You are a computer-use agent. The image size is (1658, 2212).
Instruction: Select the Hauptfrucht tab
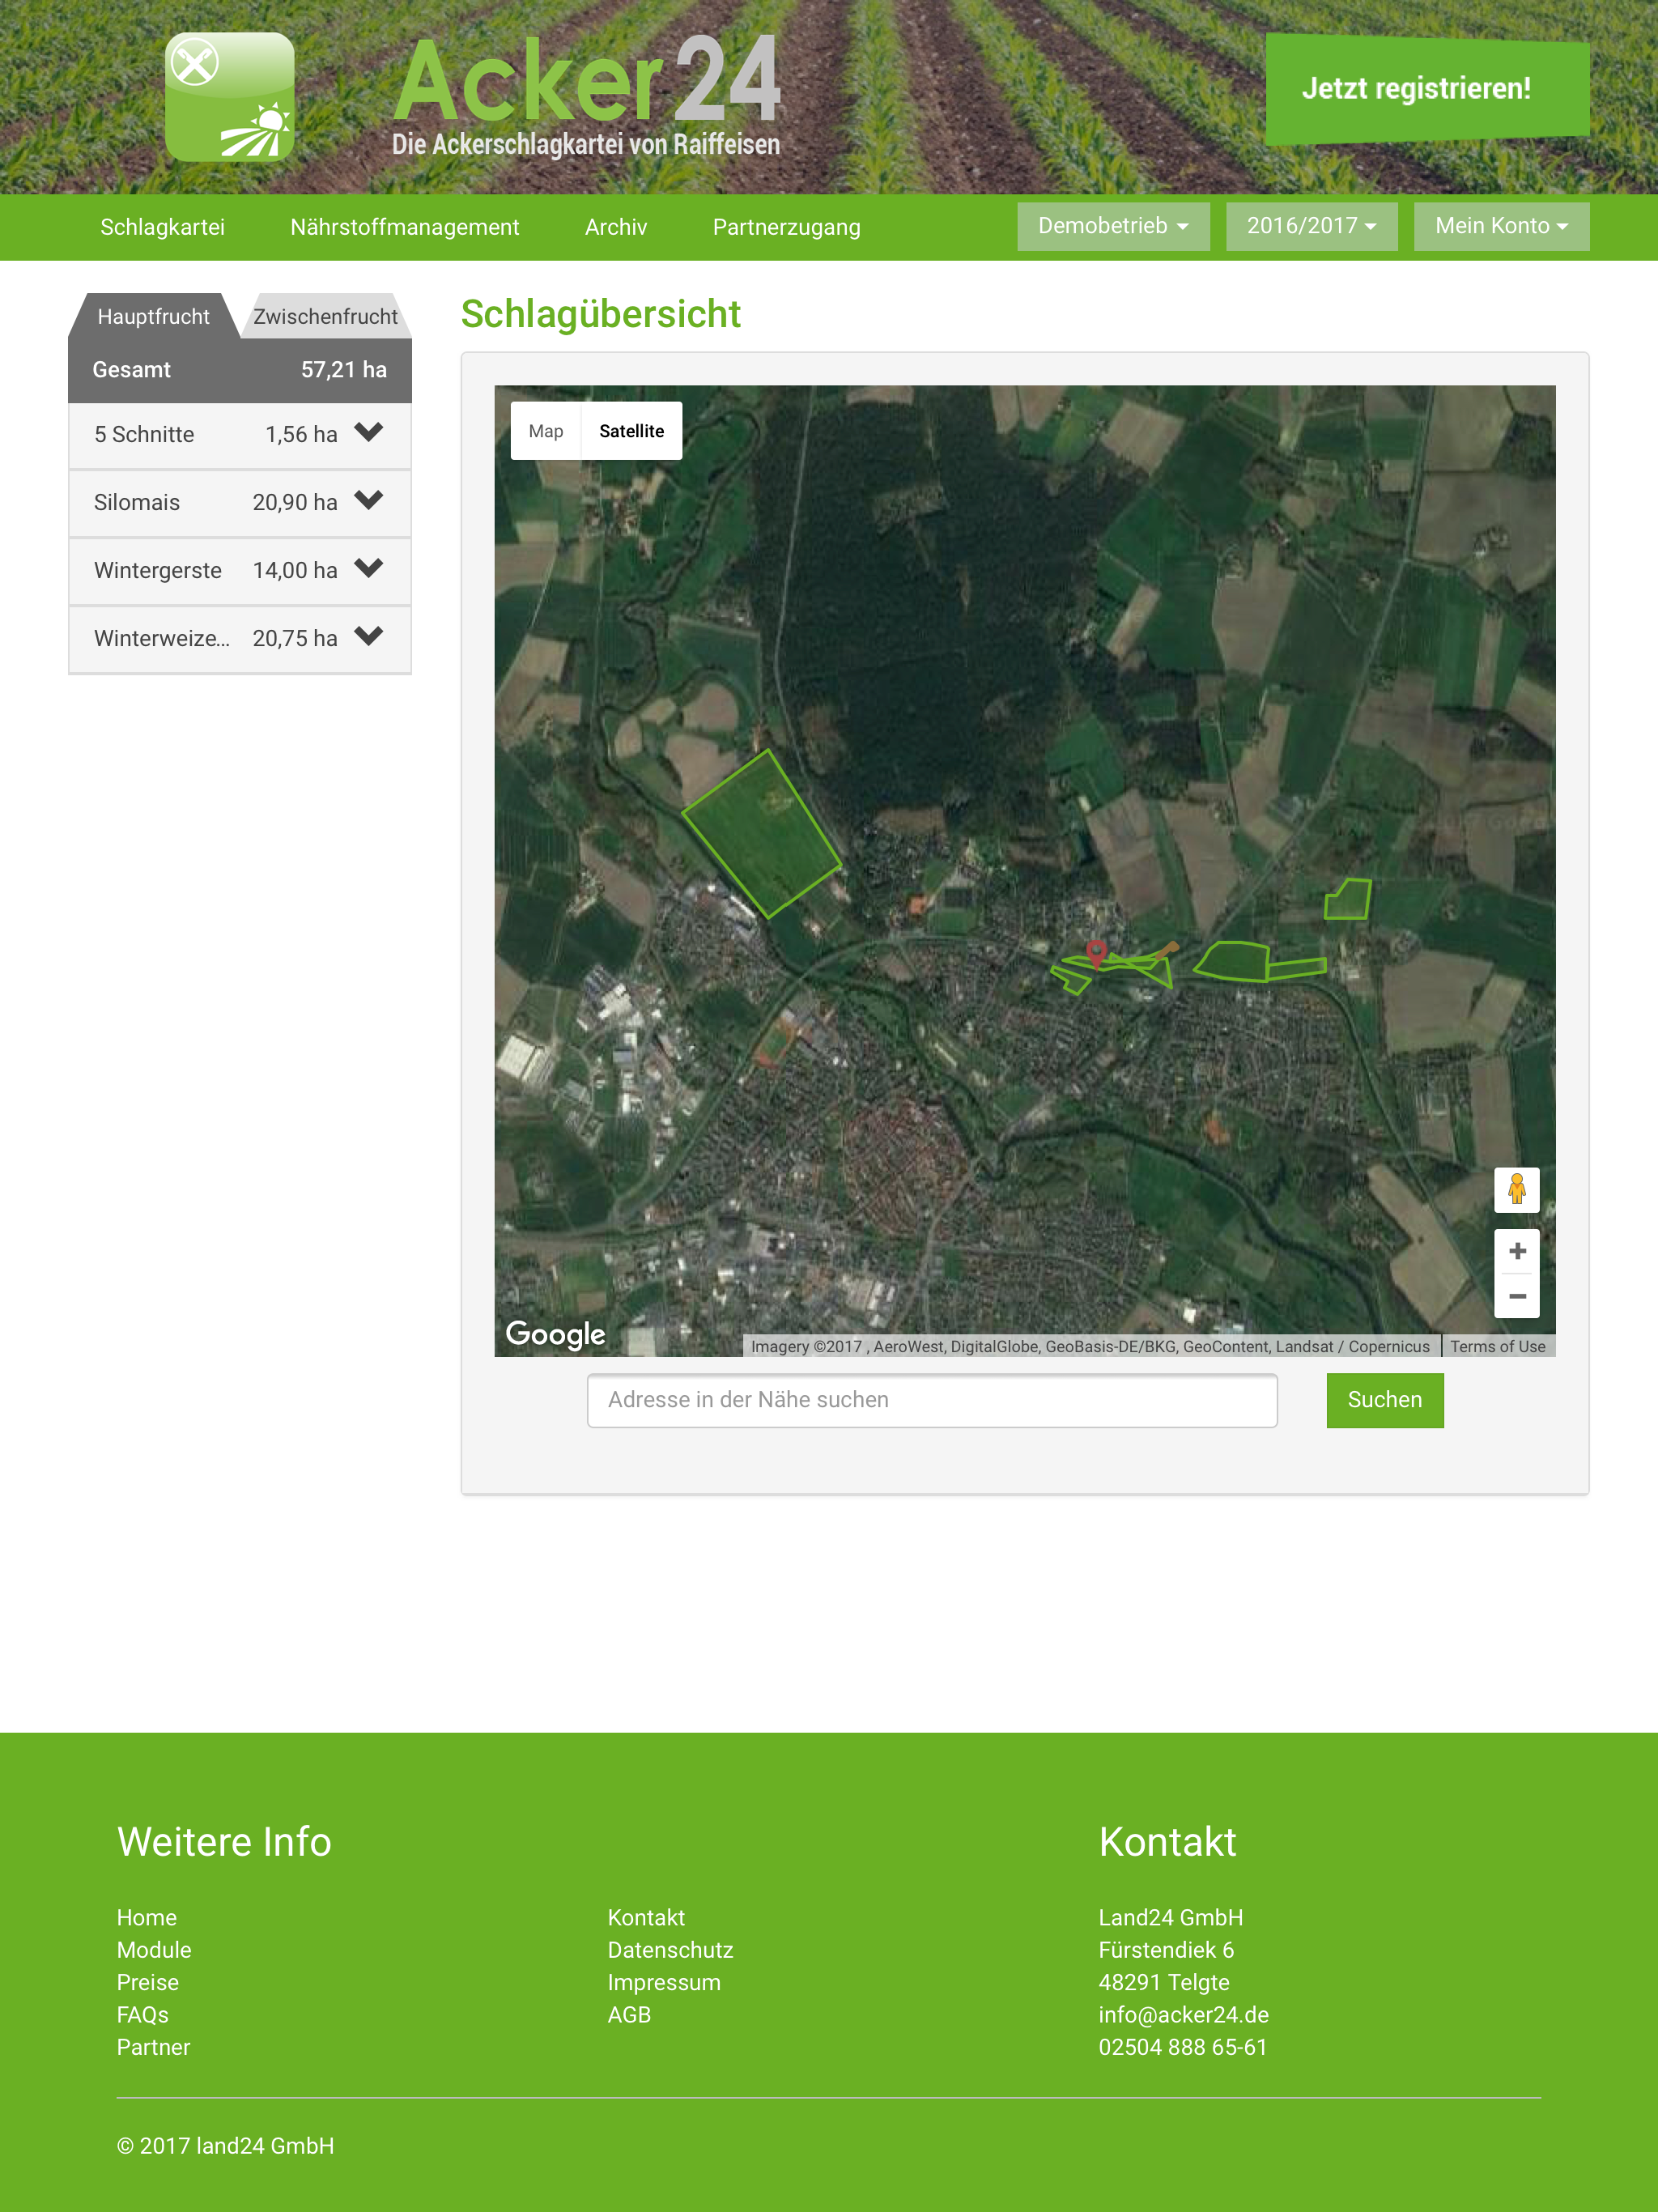[x=154, y=316]
